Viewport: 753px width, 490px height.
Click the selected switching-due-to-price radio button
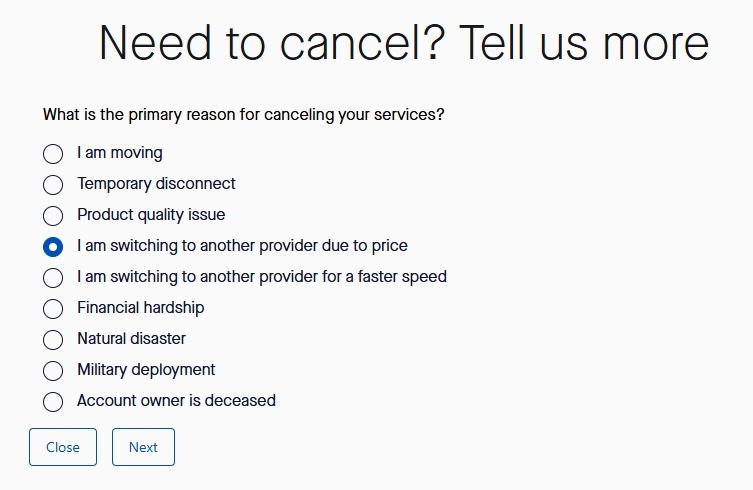click(53, 247)
